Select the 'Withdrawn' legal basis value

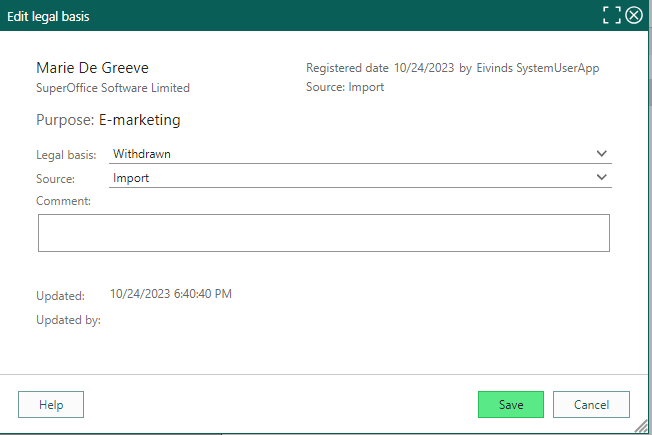click(141, 154)
